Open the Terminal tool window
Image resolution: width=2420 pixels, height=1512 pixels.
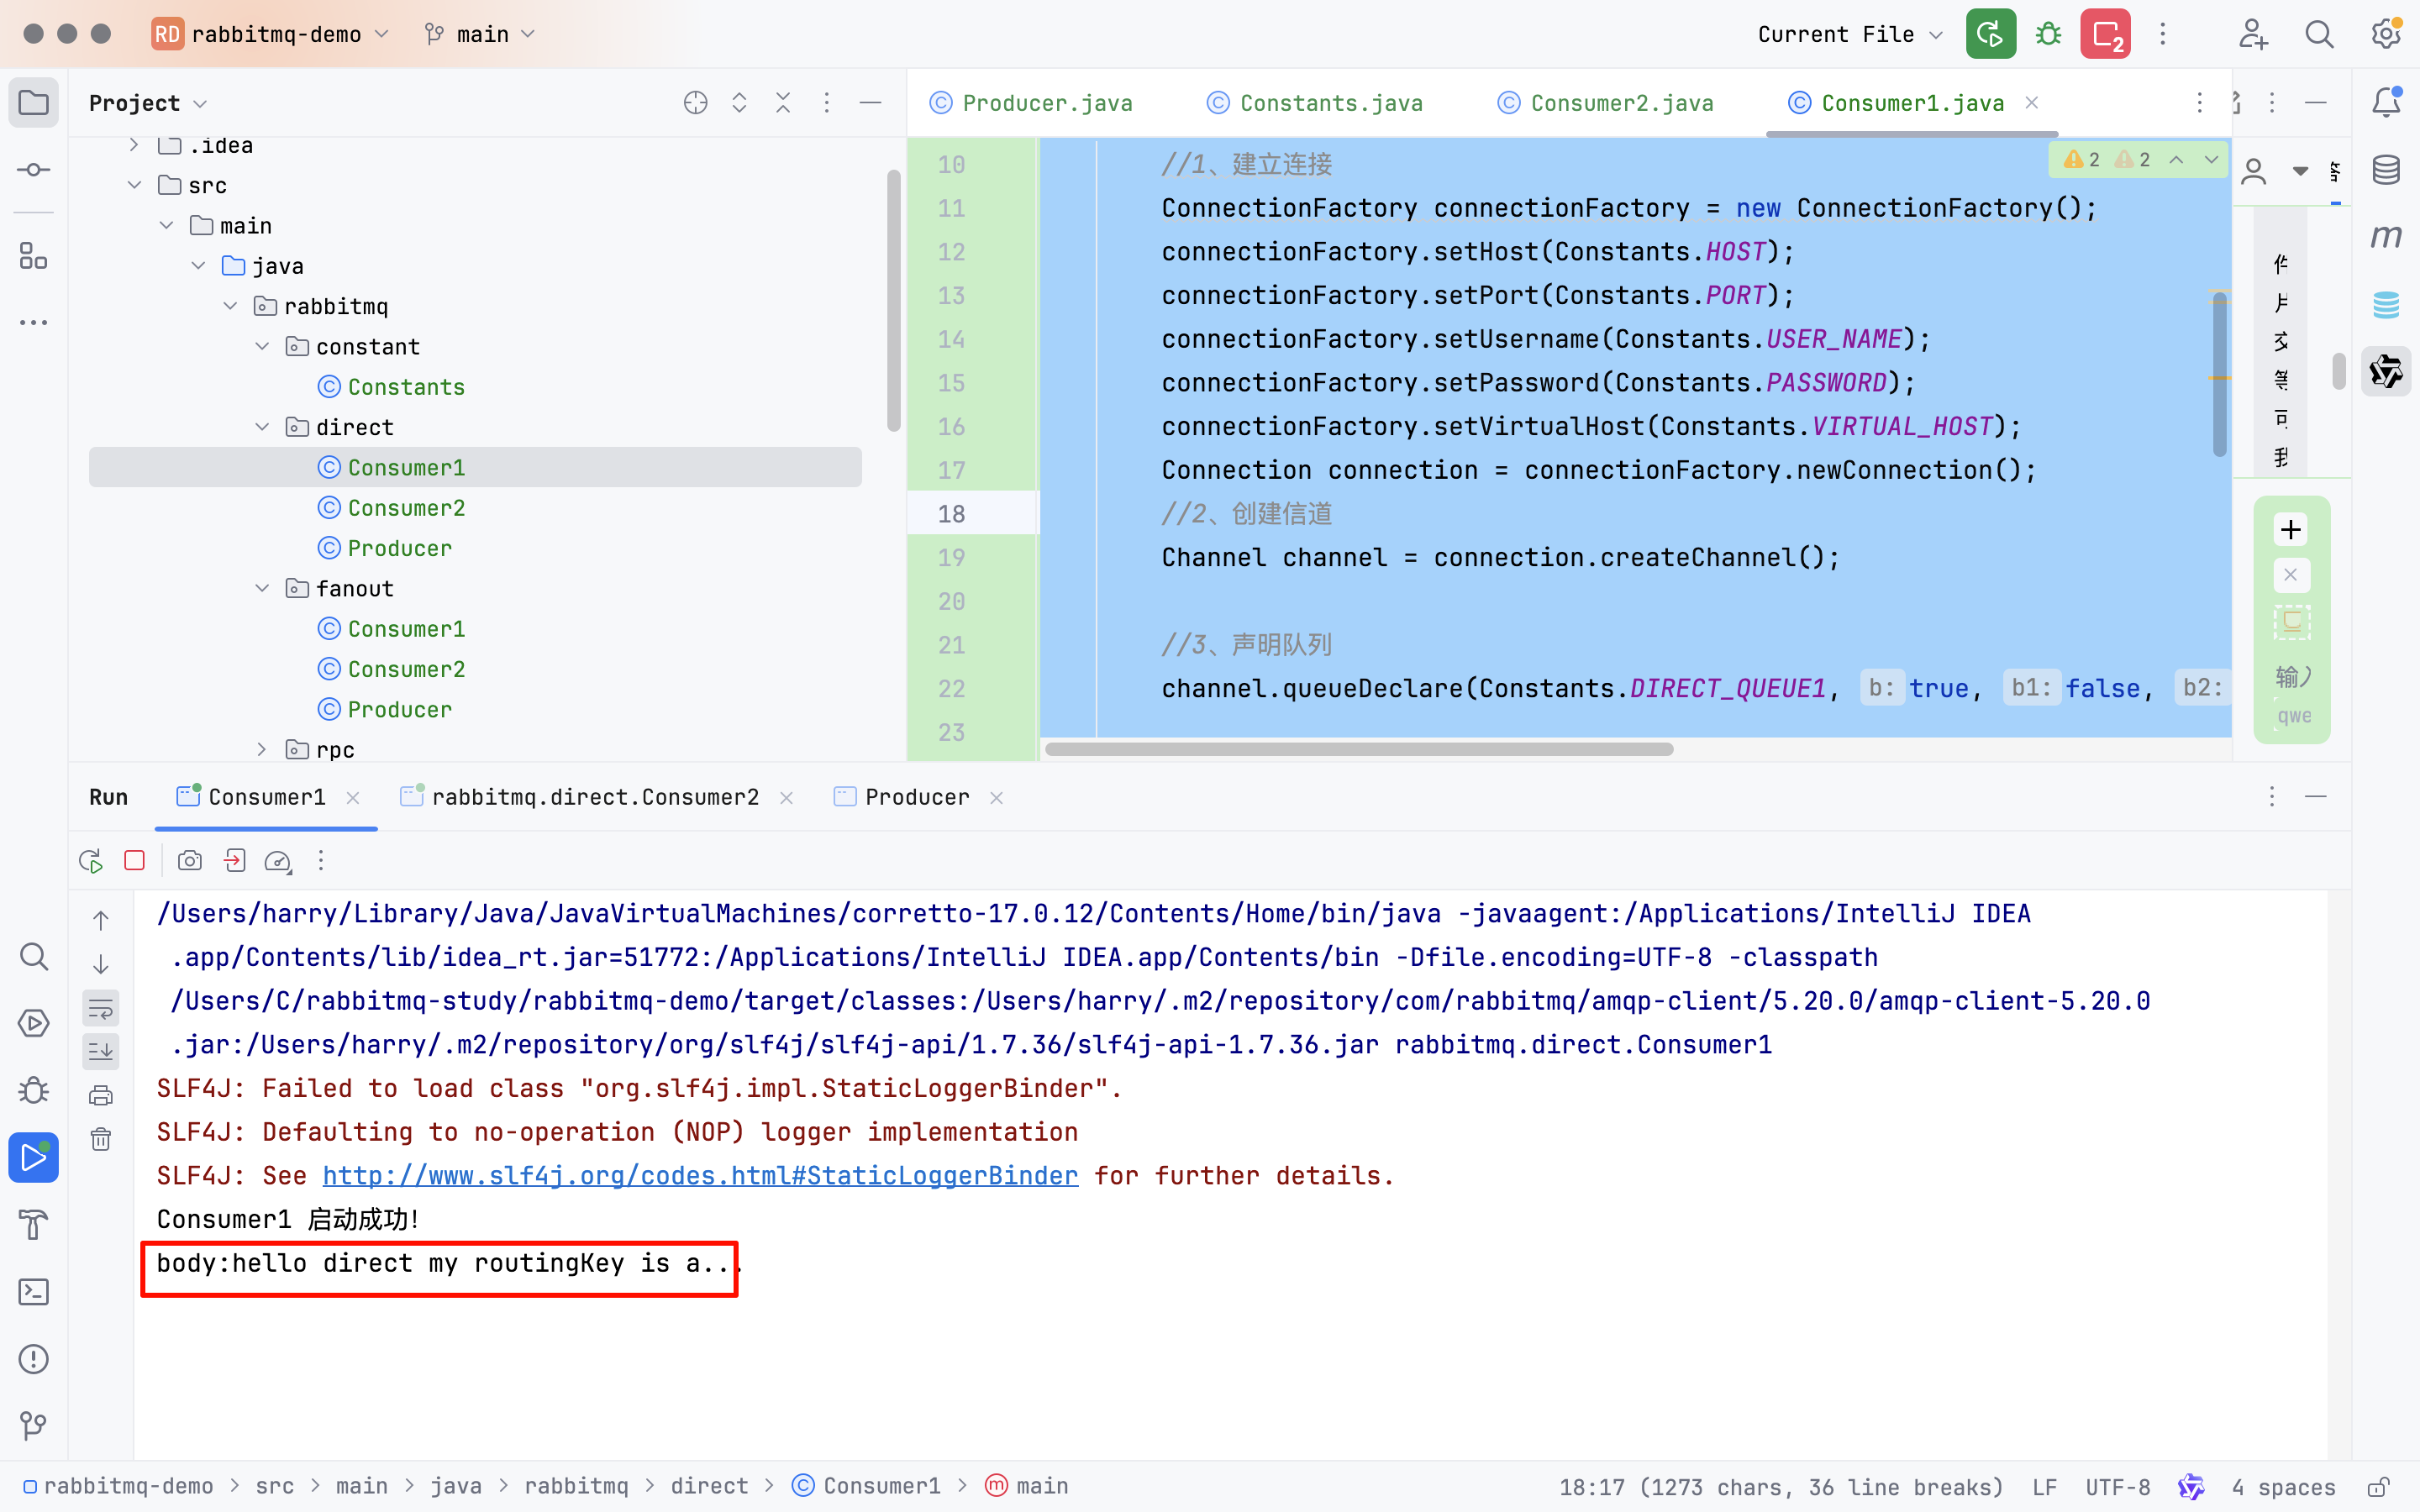coord(33,1292)
